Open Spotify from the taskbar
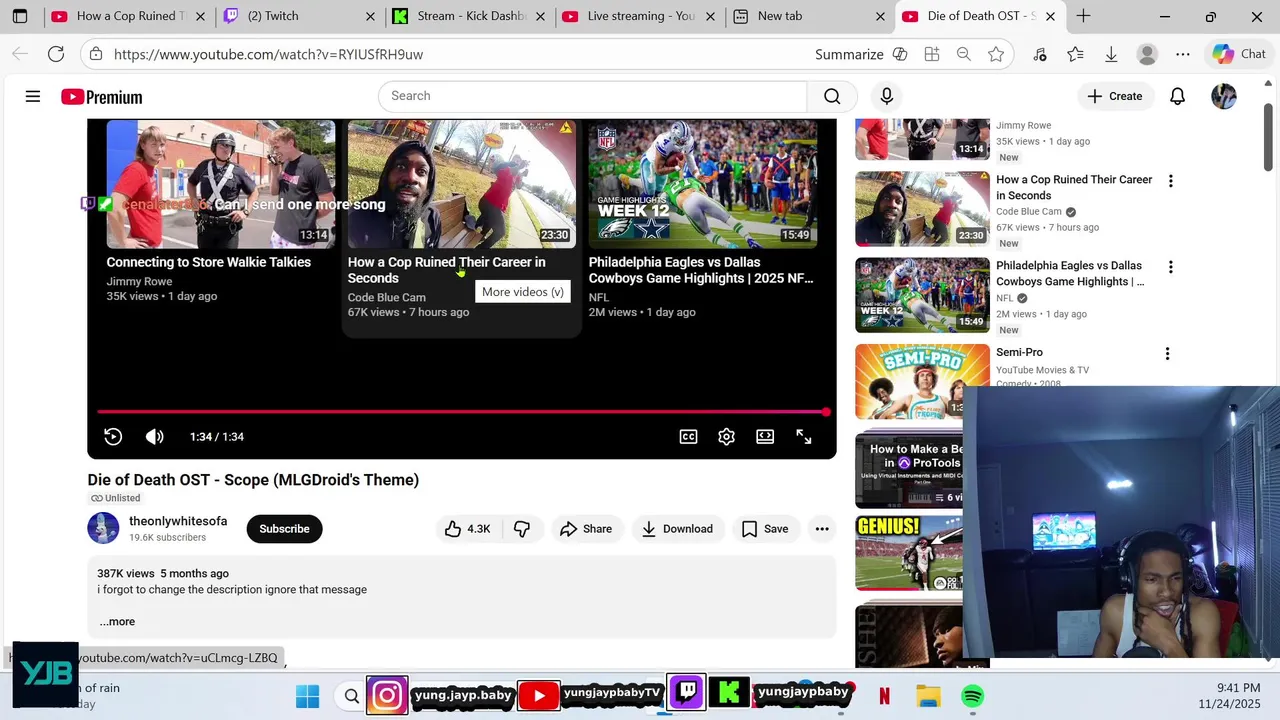 coord(972,696)
